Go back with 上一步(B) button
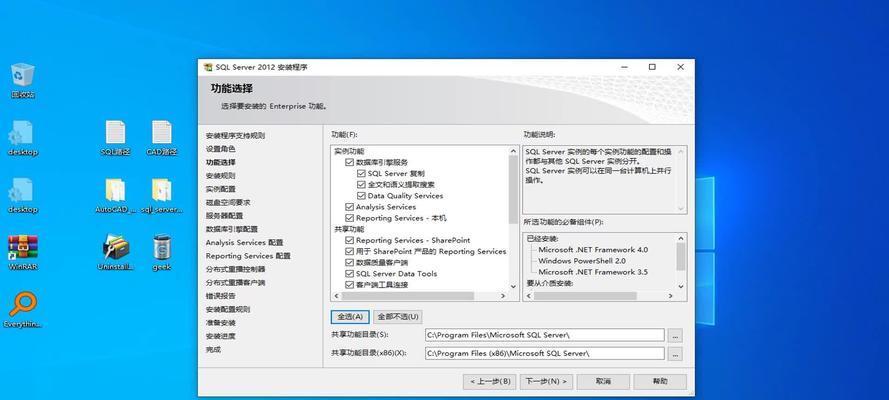Screen dimensions: 889x400 [489, 381]
